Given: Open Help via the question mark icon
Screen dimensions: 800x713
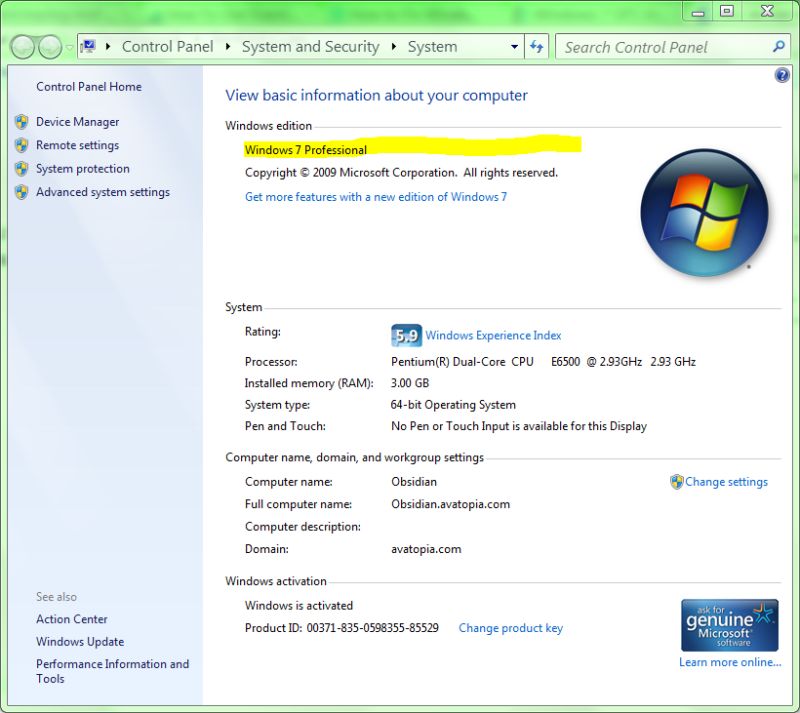Looking at the screenshot, I should [782, 74].
